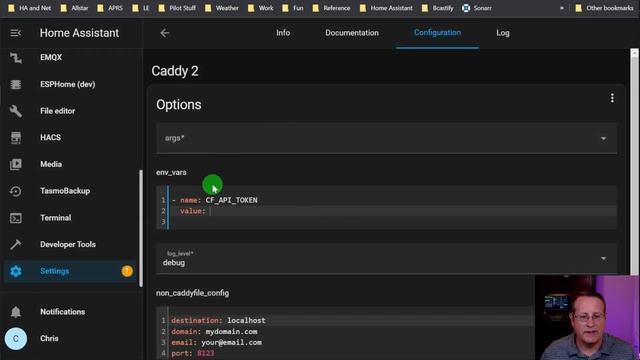Open the Sonarr bookmark
This screenshot has height=360, width=640.
click(477, 8)
